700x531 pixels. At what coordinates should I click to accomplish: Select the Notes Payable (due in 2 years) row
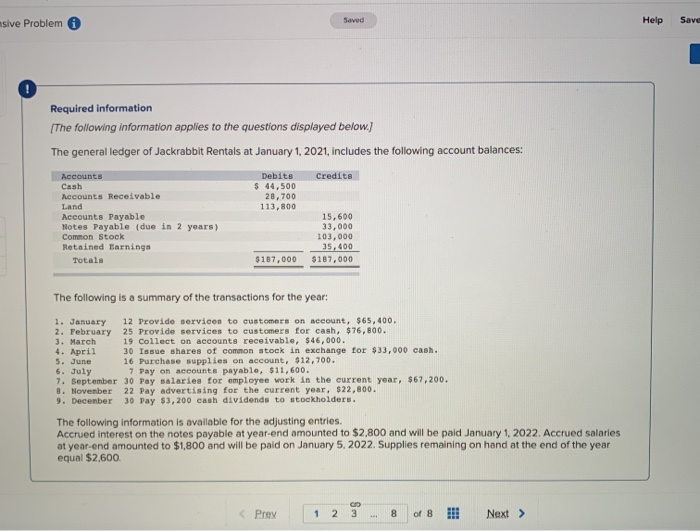(x=205, y=226)
